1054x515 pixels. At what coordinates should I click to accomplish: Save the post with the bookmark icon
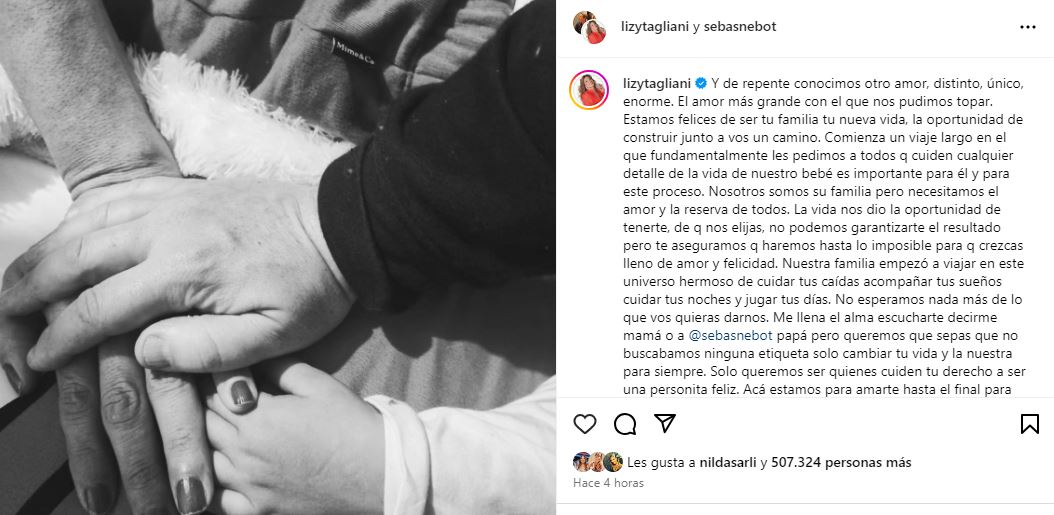pyautogui.click(x=1030, y=424)
